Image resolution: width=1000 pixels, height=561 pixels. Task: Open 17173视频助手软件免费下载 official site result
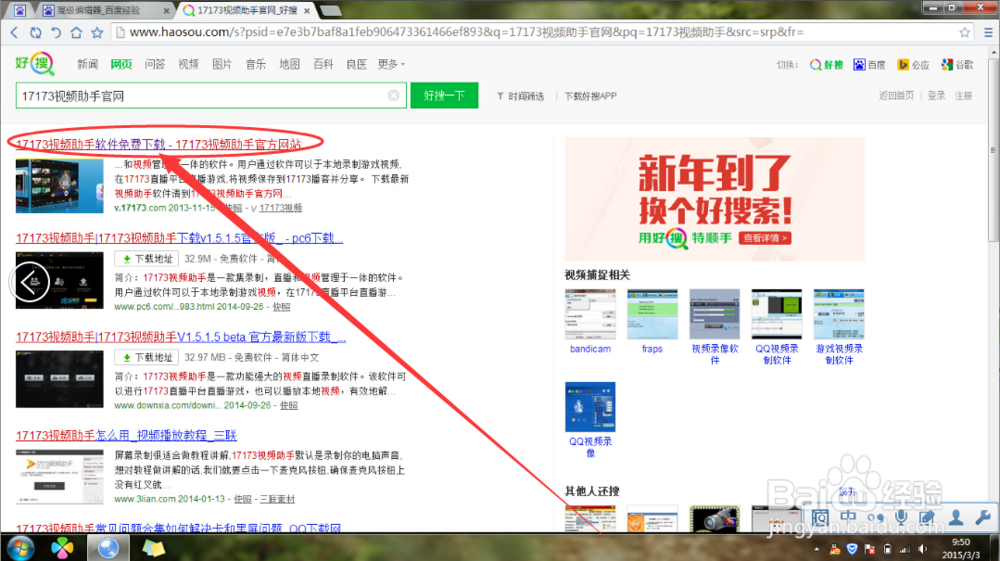pyautogui.click(x=158, y=144)
